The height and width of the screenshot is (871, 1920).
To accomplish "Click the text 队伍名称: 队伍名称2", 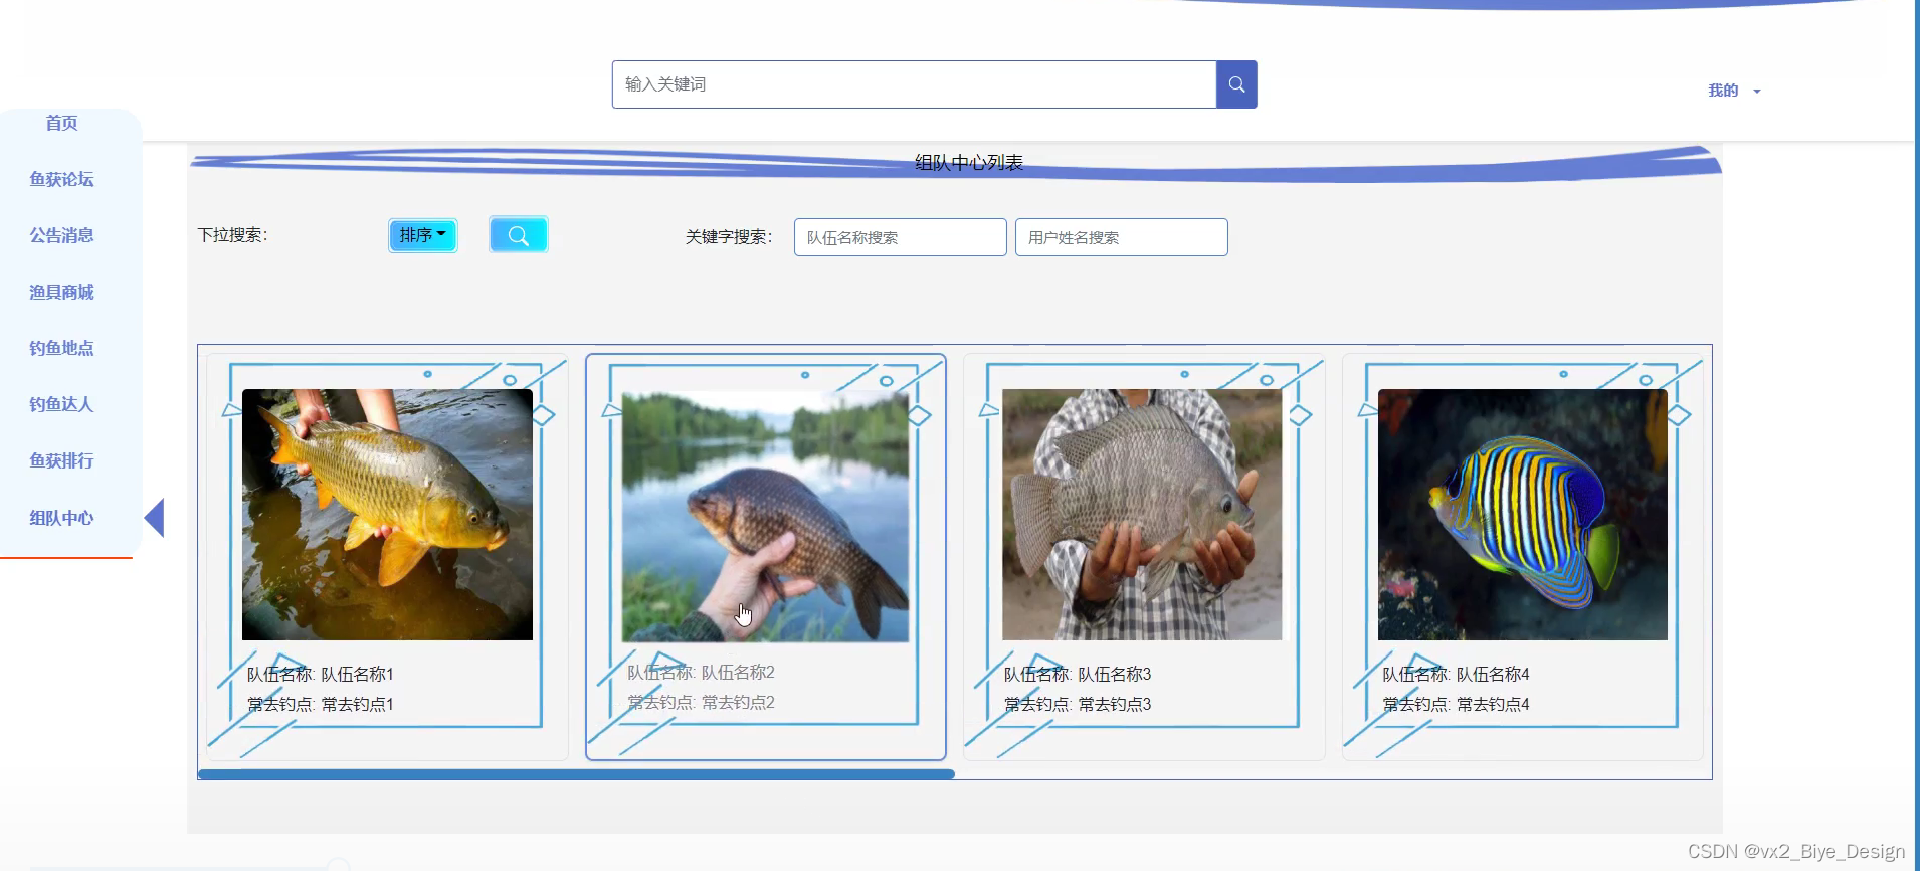I will (700, 673).
